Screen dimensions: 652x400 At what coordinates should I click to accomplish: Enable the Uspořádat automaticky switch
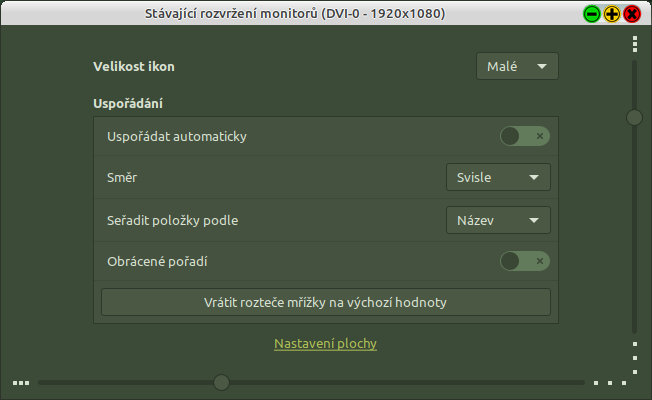tap(525, 136)
